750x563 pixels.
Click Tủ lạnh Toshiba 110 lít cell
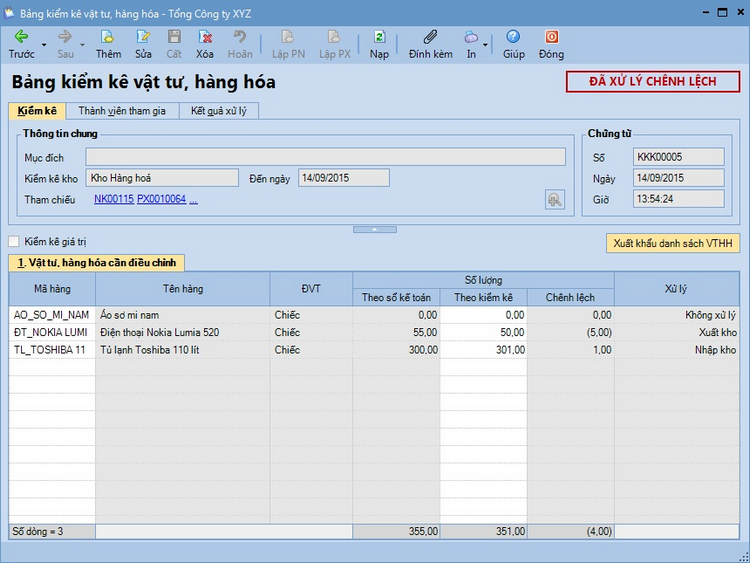[183, 350]
